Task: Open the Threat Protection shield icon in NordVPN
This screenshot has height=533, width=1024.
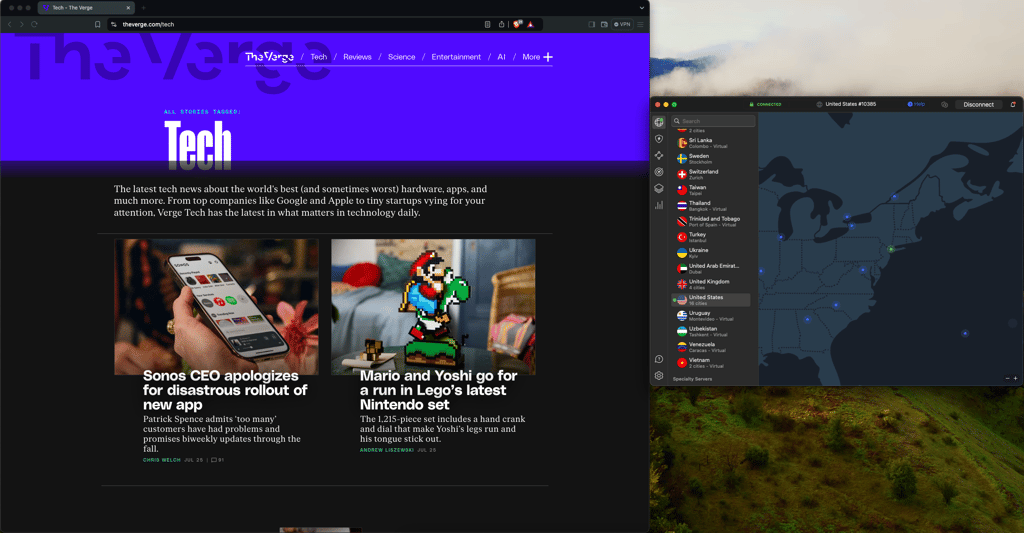Action: point(659,139)
